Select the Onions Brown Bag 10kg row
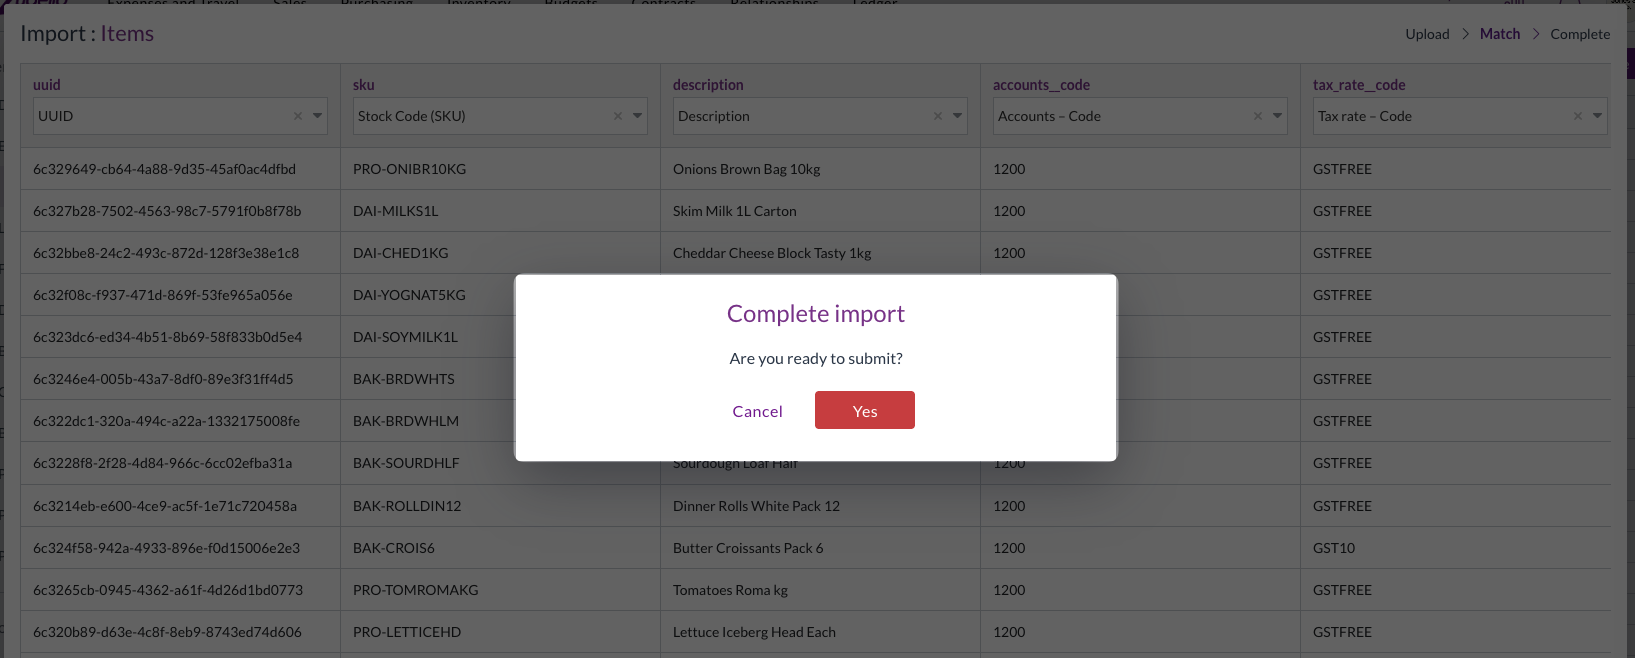1635x658 pixels. (x=746, y=169)
